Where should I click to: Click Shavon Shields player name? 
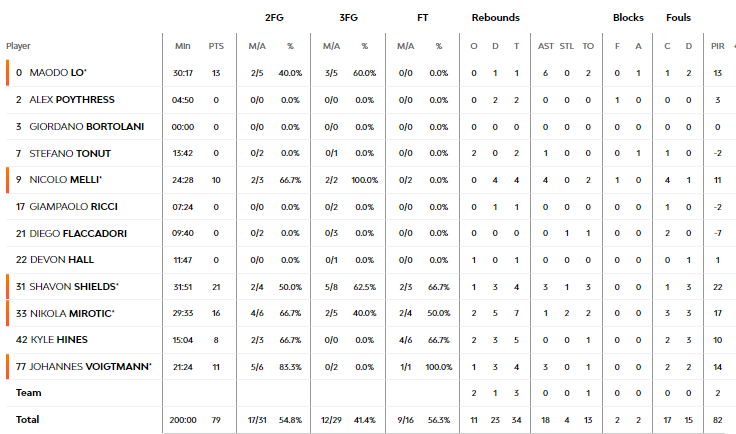(x=74, y=287)
